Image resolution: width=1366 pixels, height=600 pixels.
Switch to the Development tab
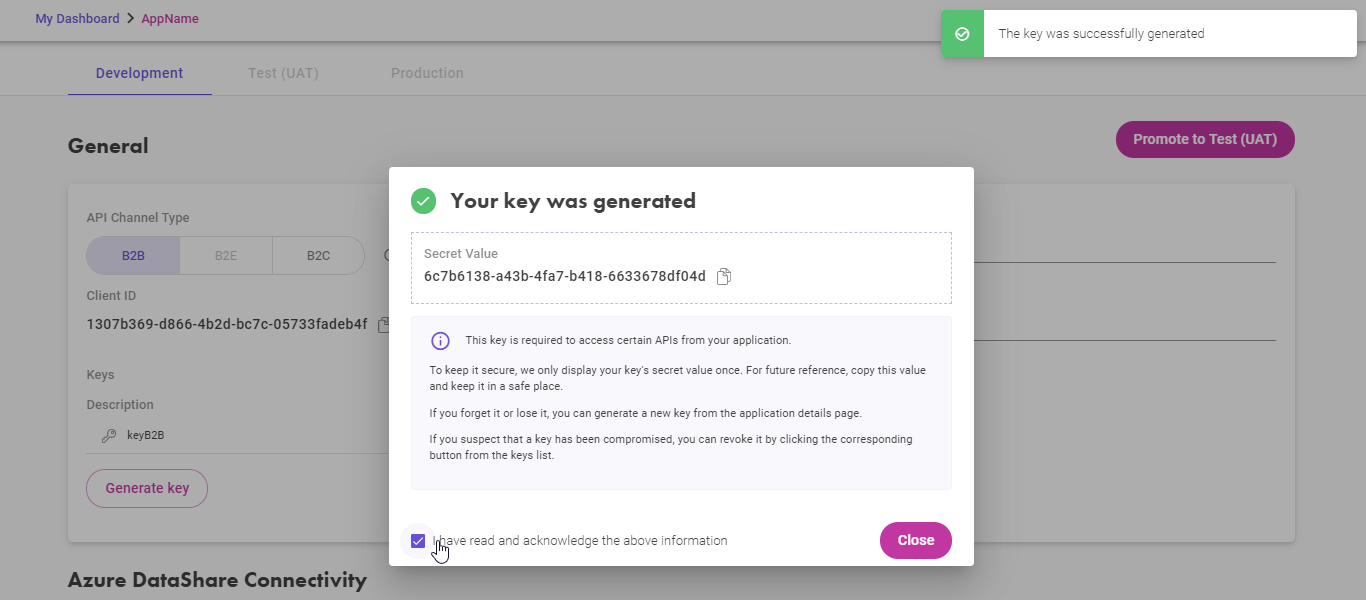[139, 73]
